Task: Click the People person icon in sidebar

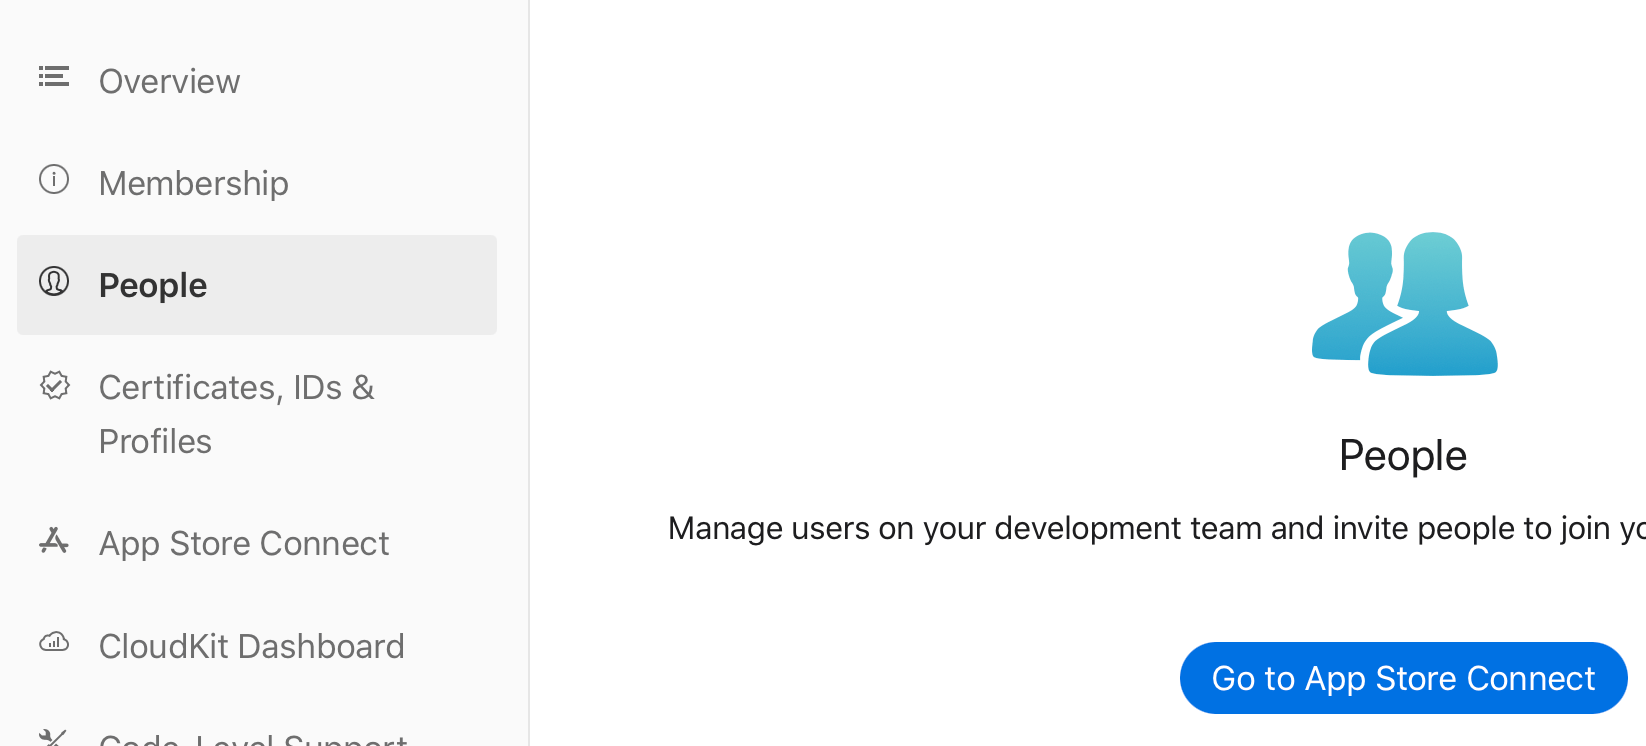Action: click(54, 281)
